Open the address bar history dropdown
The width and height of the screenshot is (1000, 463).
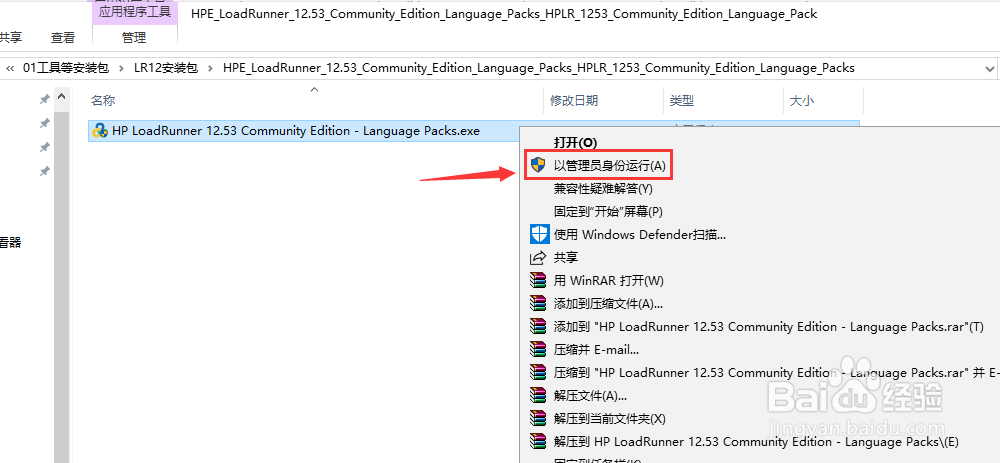click(990, 68)
